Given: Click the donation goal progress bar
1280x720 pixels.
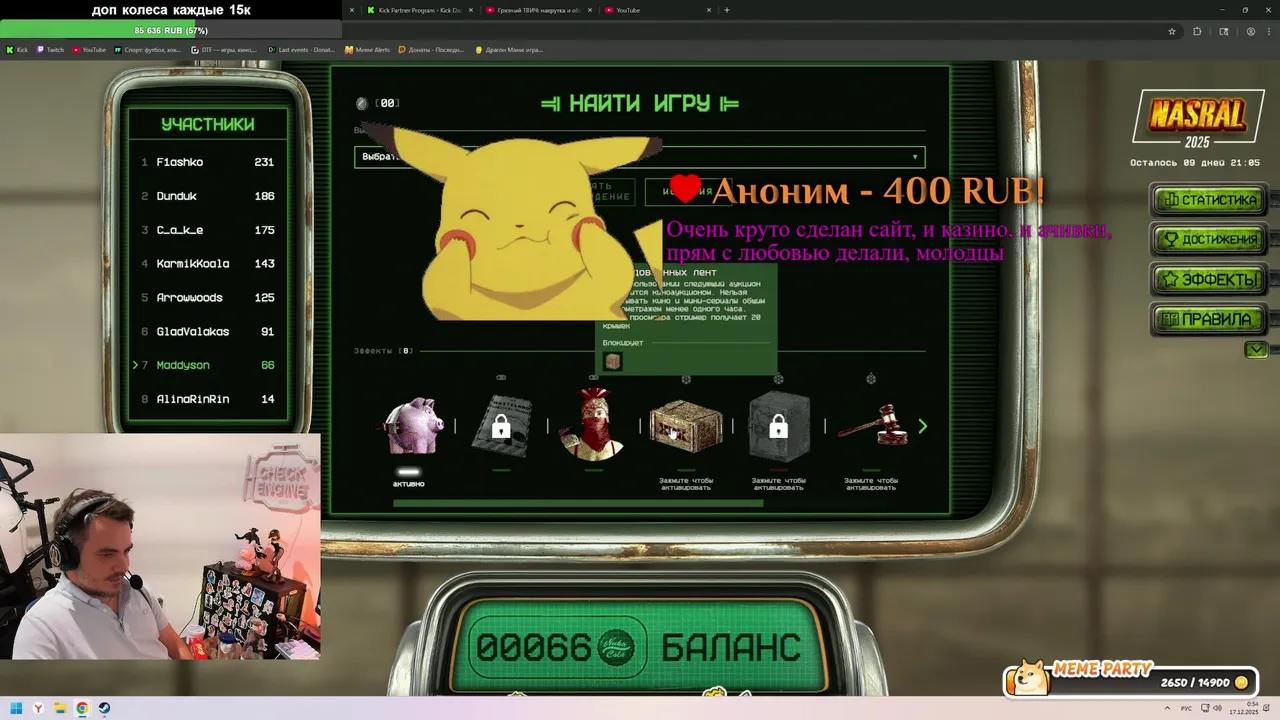Looking at the screenshot, I should point(170,30).
